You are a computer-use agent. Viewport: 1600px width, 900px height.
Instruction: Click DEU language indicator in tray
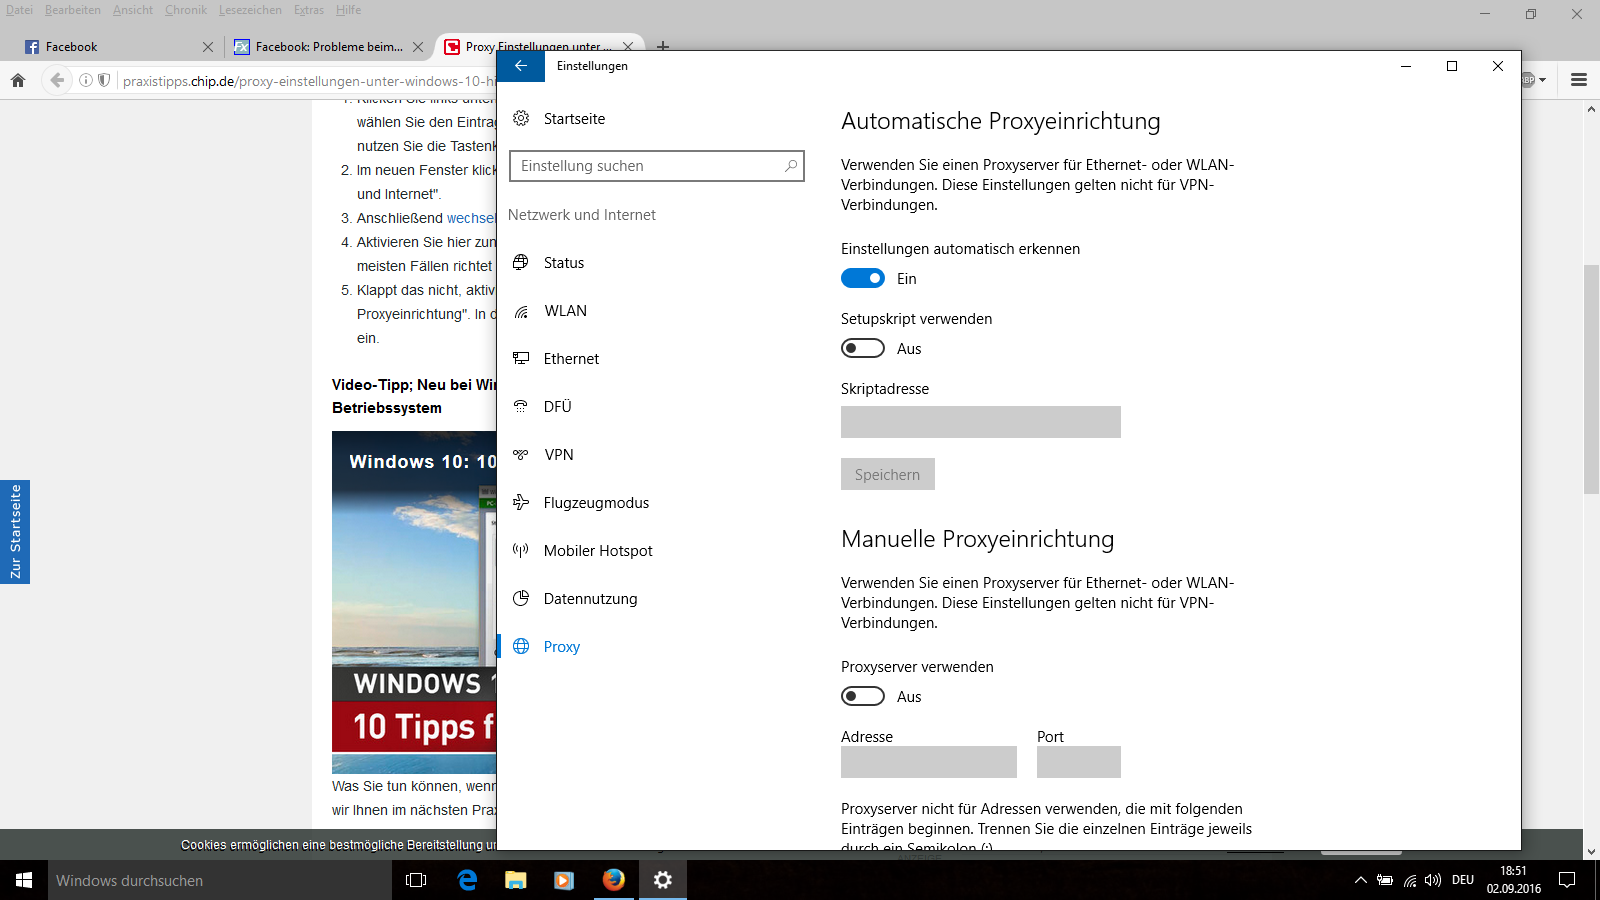[1463, 880]
